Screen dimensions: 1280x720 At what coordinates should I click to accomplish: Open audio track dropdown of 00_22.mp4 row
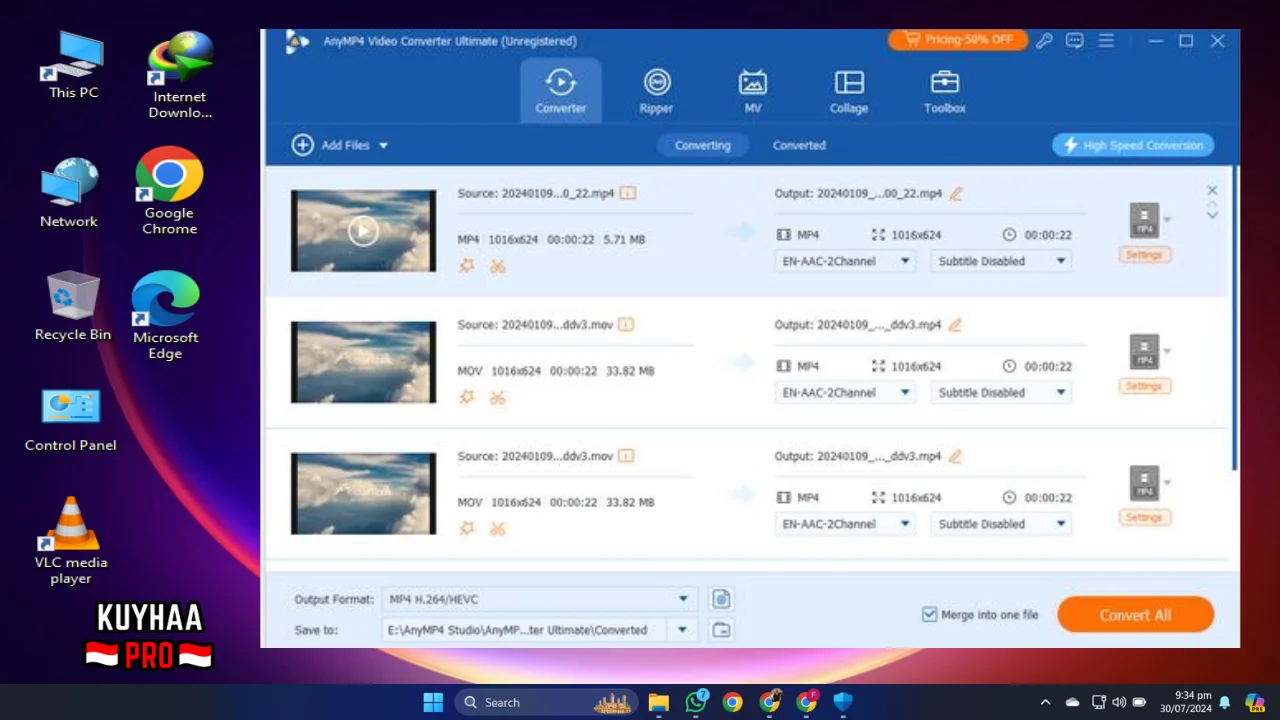point(845,261)
